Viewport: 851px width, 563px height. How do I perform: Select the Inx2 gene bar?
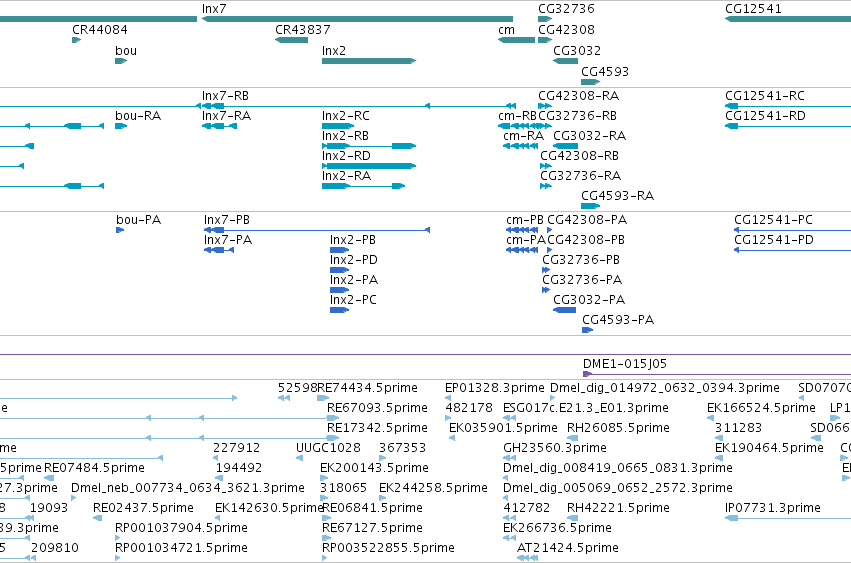369,61
